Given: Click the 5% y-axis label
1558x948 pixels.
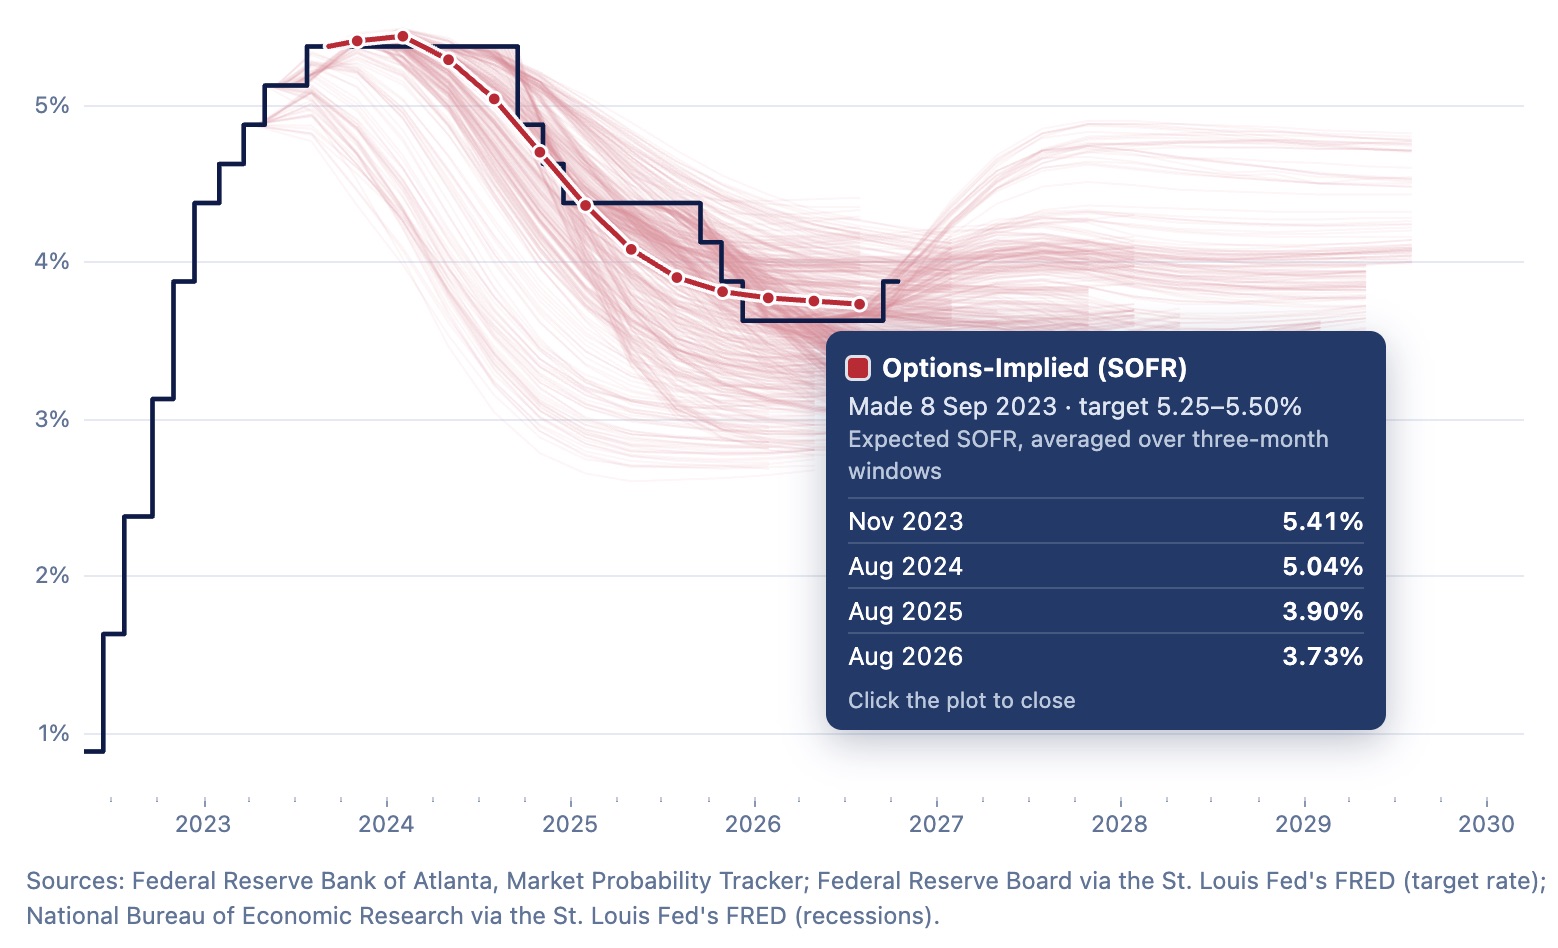Looking at the screenshot, I should pyautogui.click(x=52, y=105).
